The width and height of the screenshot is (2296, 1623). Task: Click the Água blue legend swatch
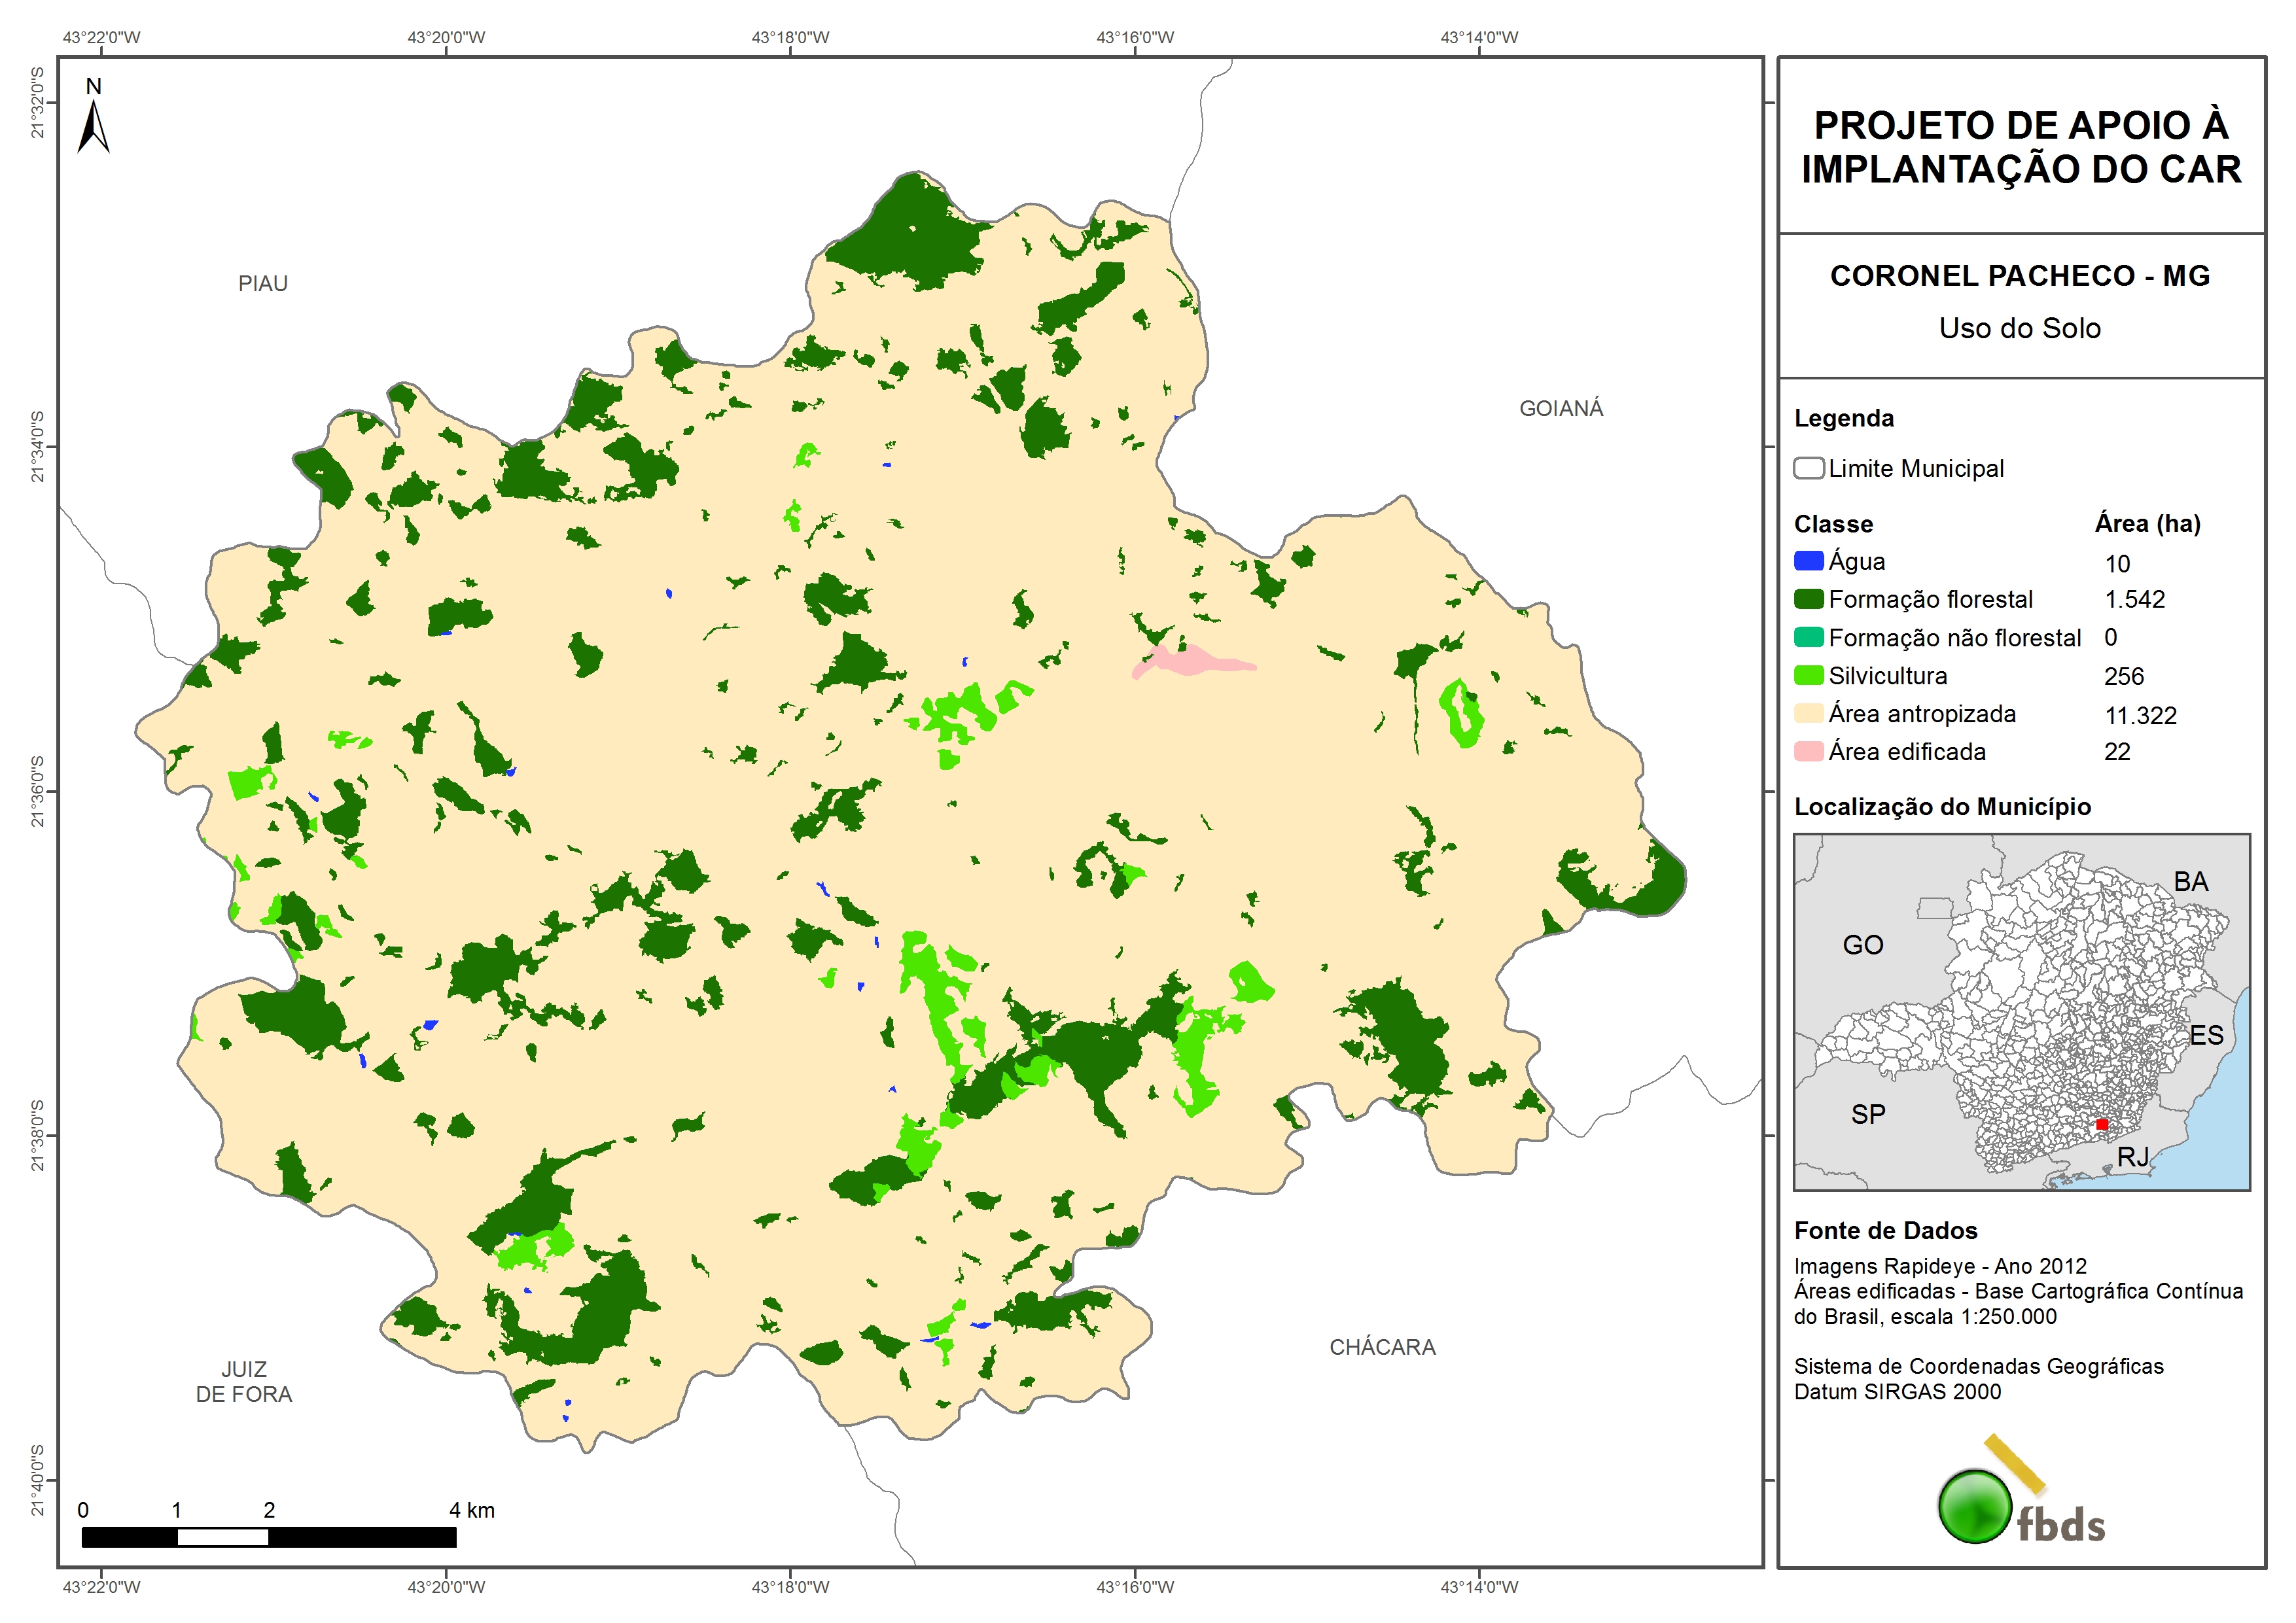point(1808,561)
